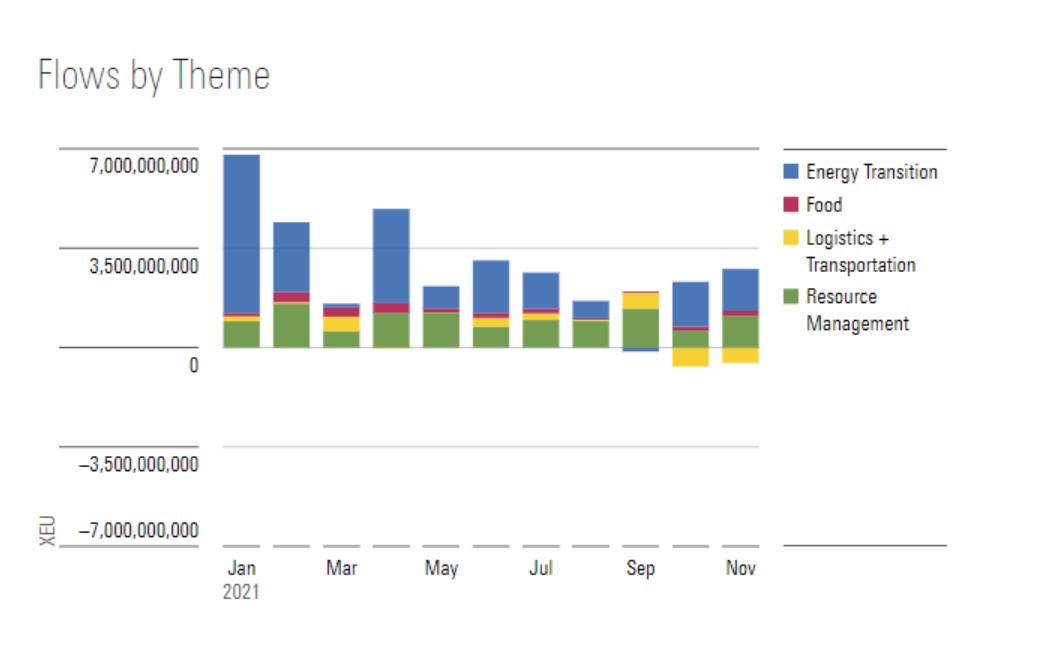Click the January blue Energy Transition bar
The height and width of the screenshot is (669, 1047).
click(x=241, y=234)
